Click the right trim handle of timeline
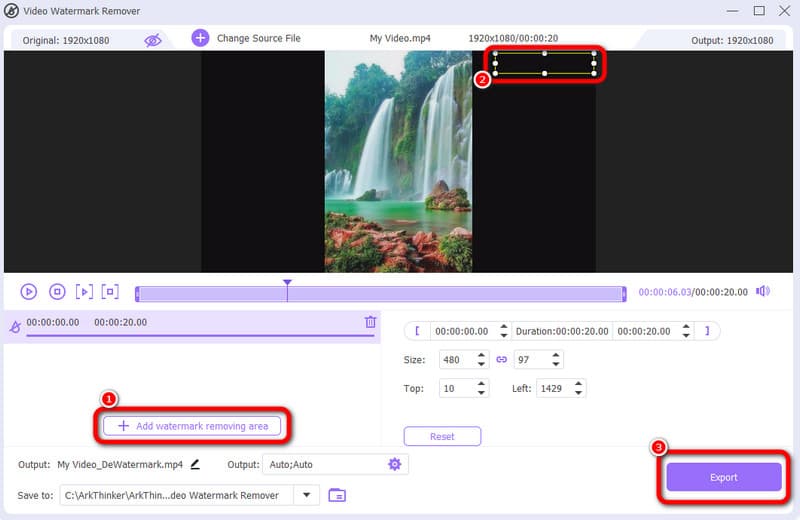 [624, 294]
